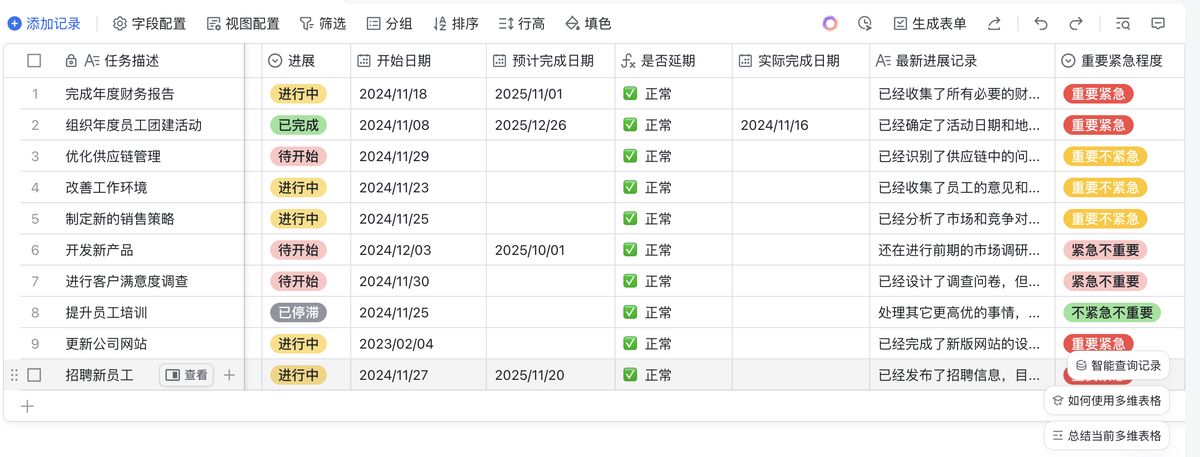The height and width of the screenshot is (457, 1200).
Task: Open 视图配置 view settings
Action: [243, 23]
